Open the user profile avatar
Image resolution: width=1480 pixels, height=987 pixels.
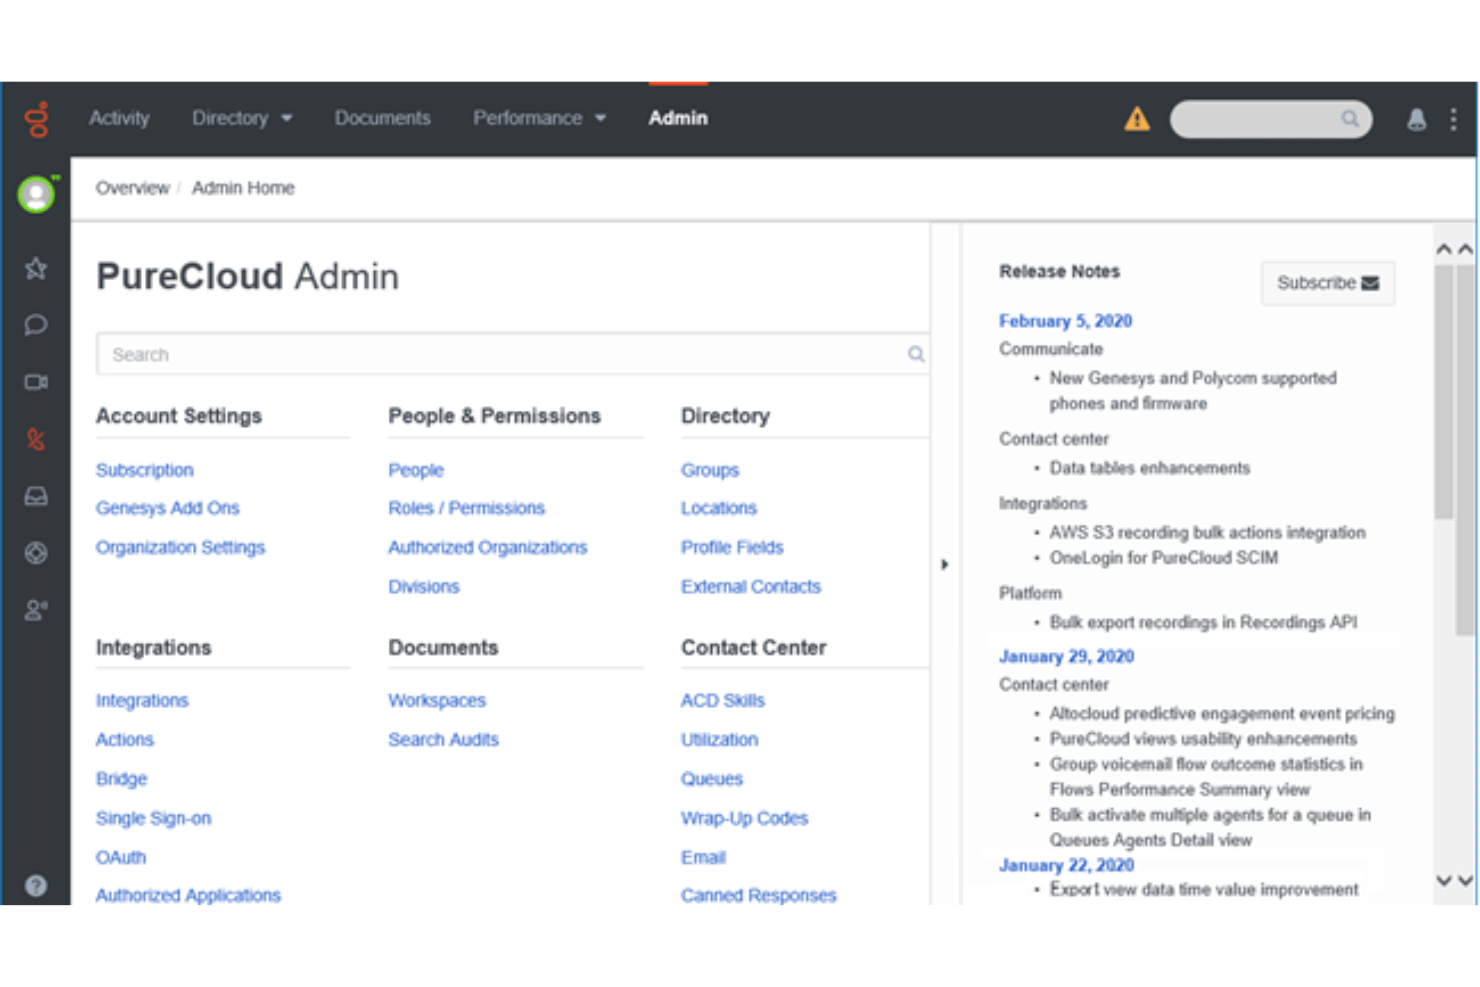pos(36,194)
